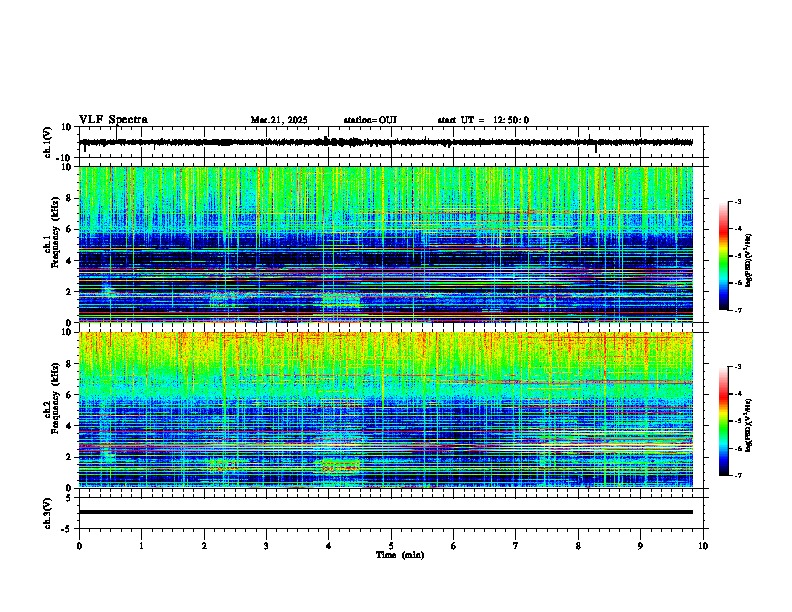Viewport: 792px width, 612px height.
Task: Click the '-7' label on ch.2 color bar
Action: point(738,475)
